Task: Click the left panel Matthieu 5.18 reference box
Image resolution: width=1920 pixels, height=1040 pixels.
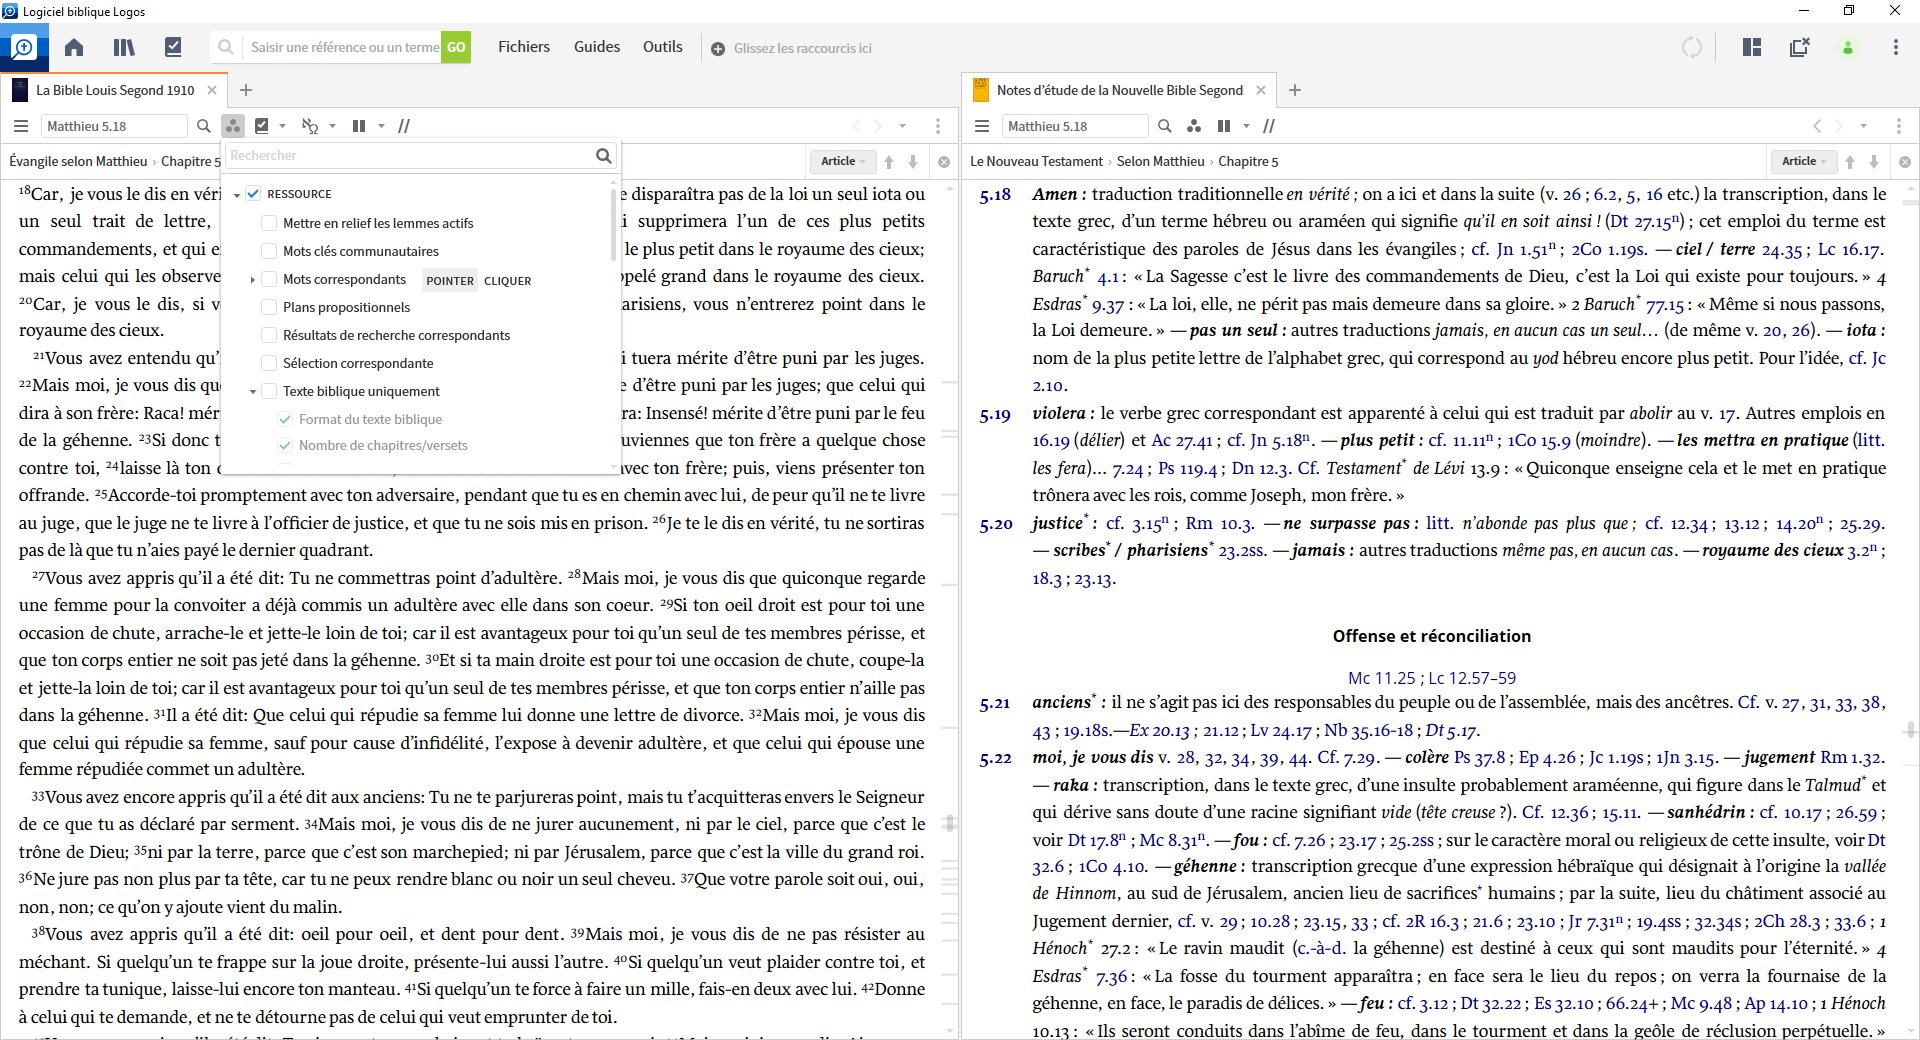Action: [114, 126]
